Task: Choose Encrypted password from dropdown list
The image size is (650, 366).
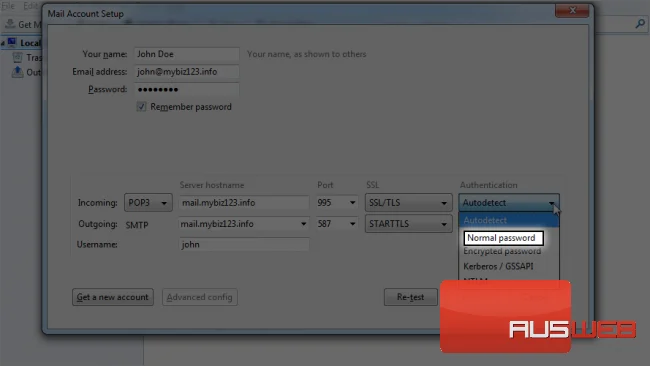Action: coord(502,251)
